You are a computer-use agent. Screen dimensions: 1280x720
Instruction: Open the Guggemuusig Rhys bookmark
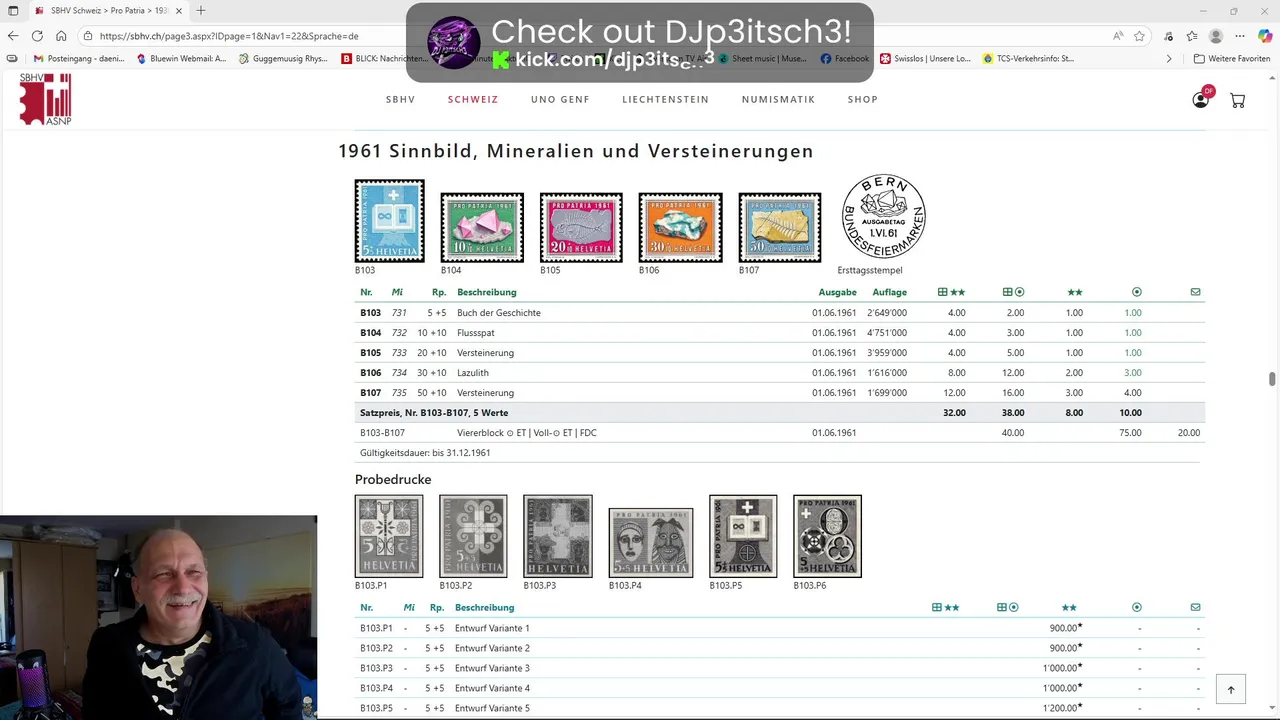(282, 58)
